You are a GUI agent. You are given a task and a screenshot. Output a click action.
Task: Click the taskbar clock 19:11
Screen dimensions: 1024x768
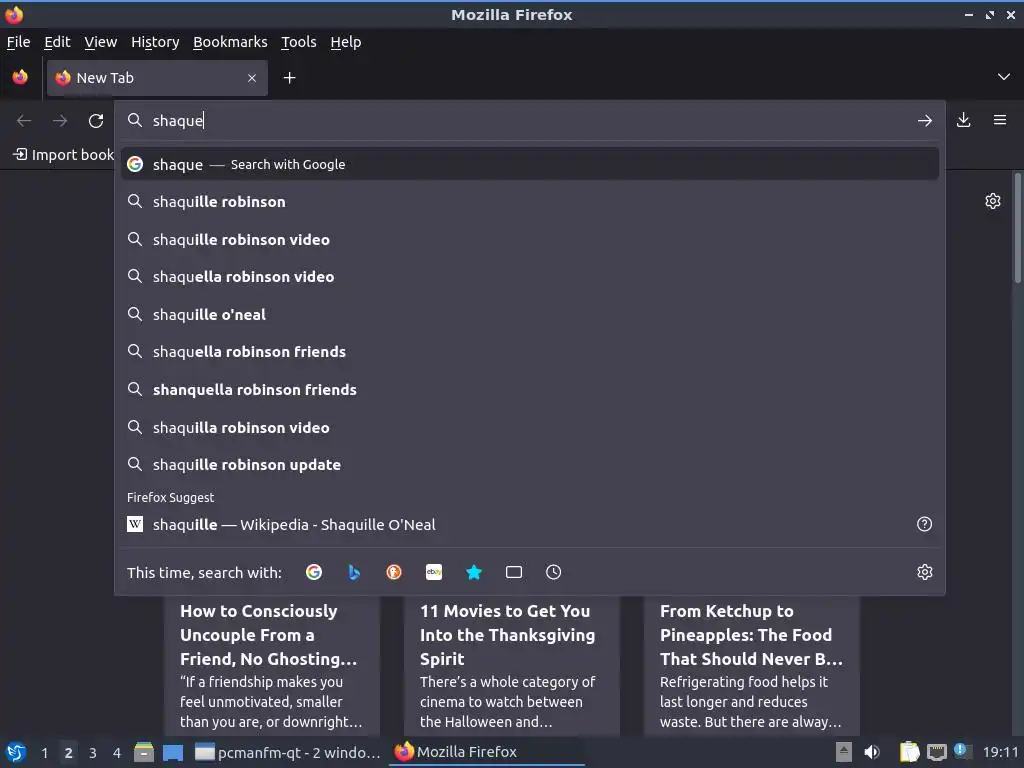tap(1000, 752)
